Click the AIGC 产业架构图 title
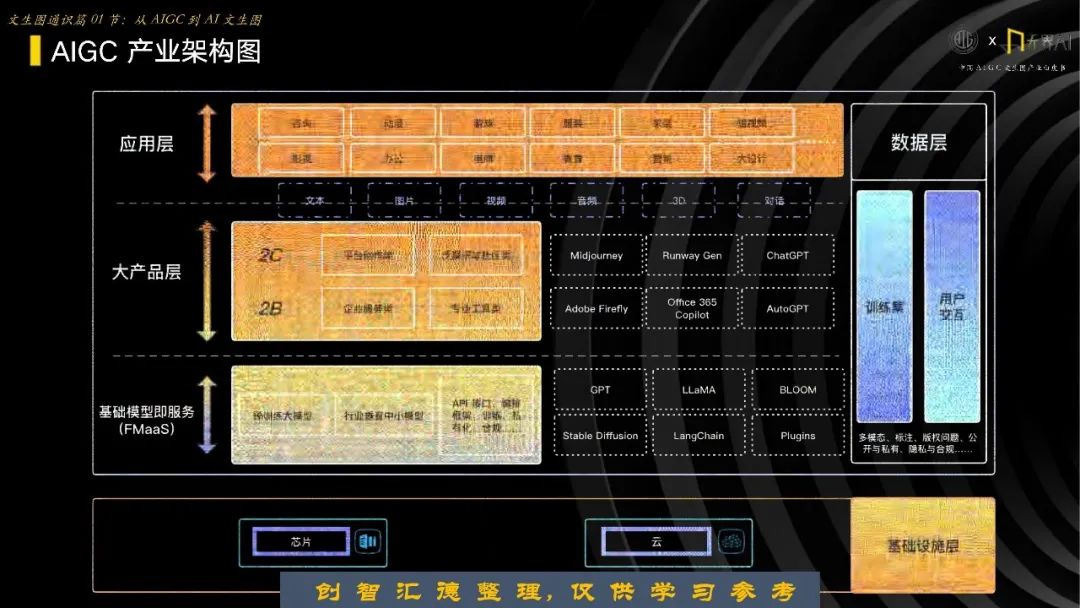This screenshot has height=608, width=1080. click(156, 52)
